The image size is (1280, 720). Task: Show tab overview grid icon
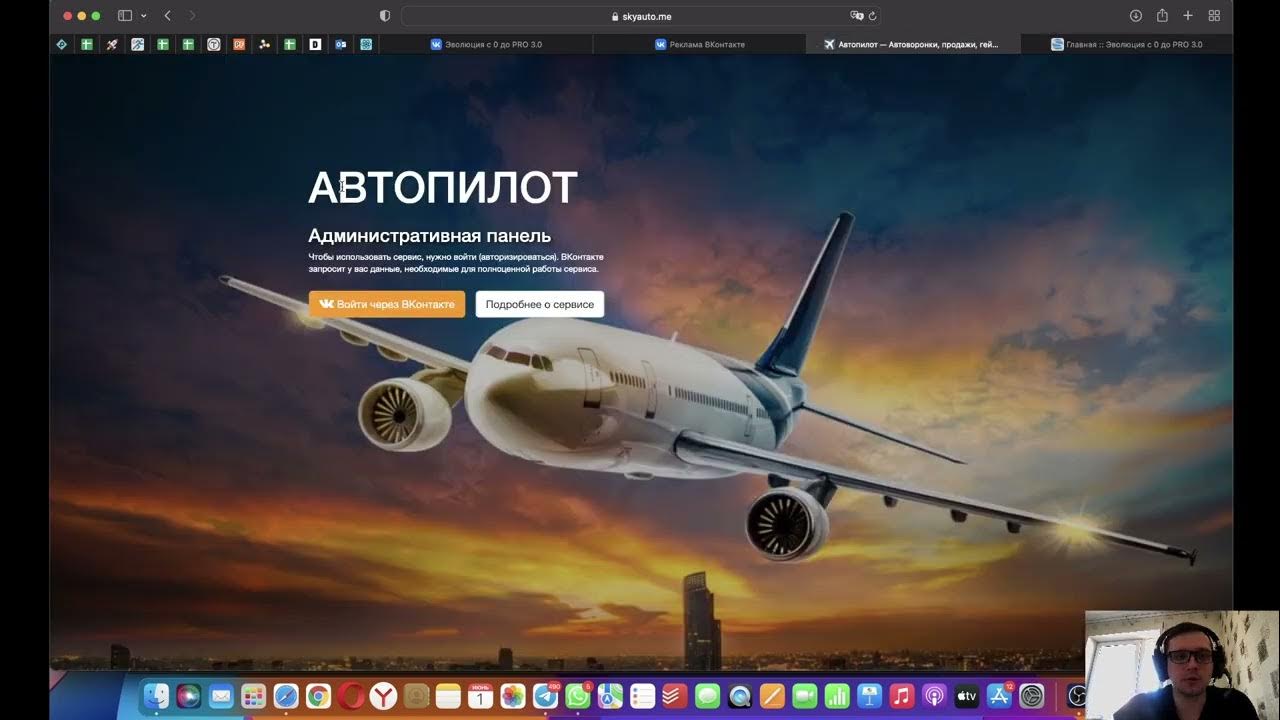click(1214, 16)
